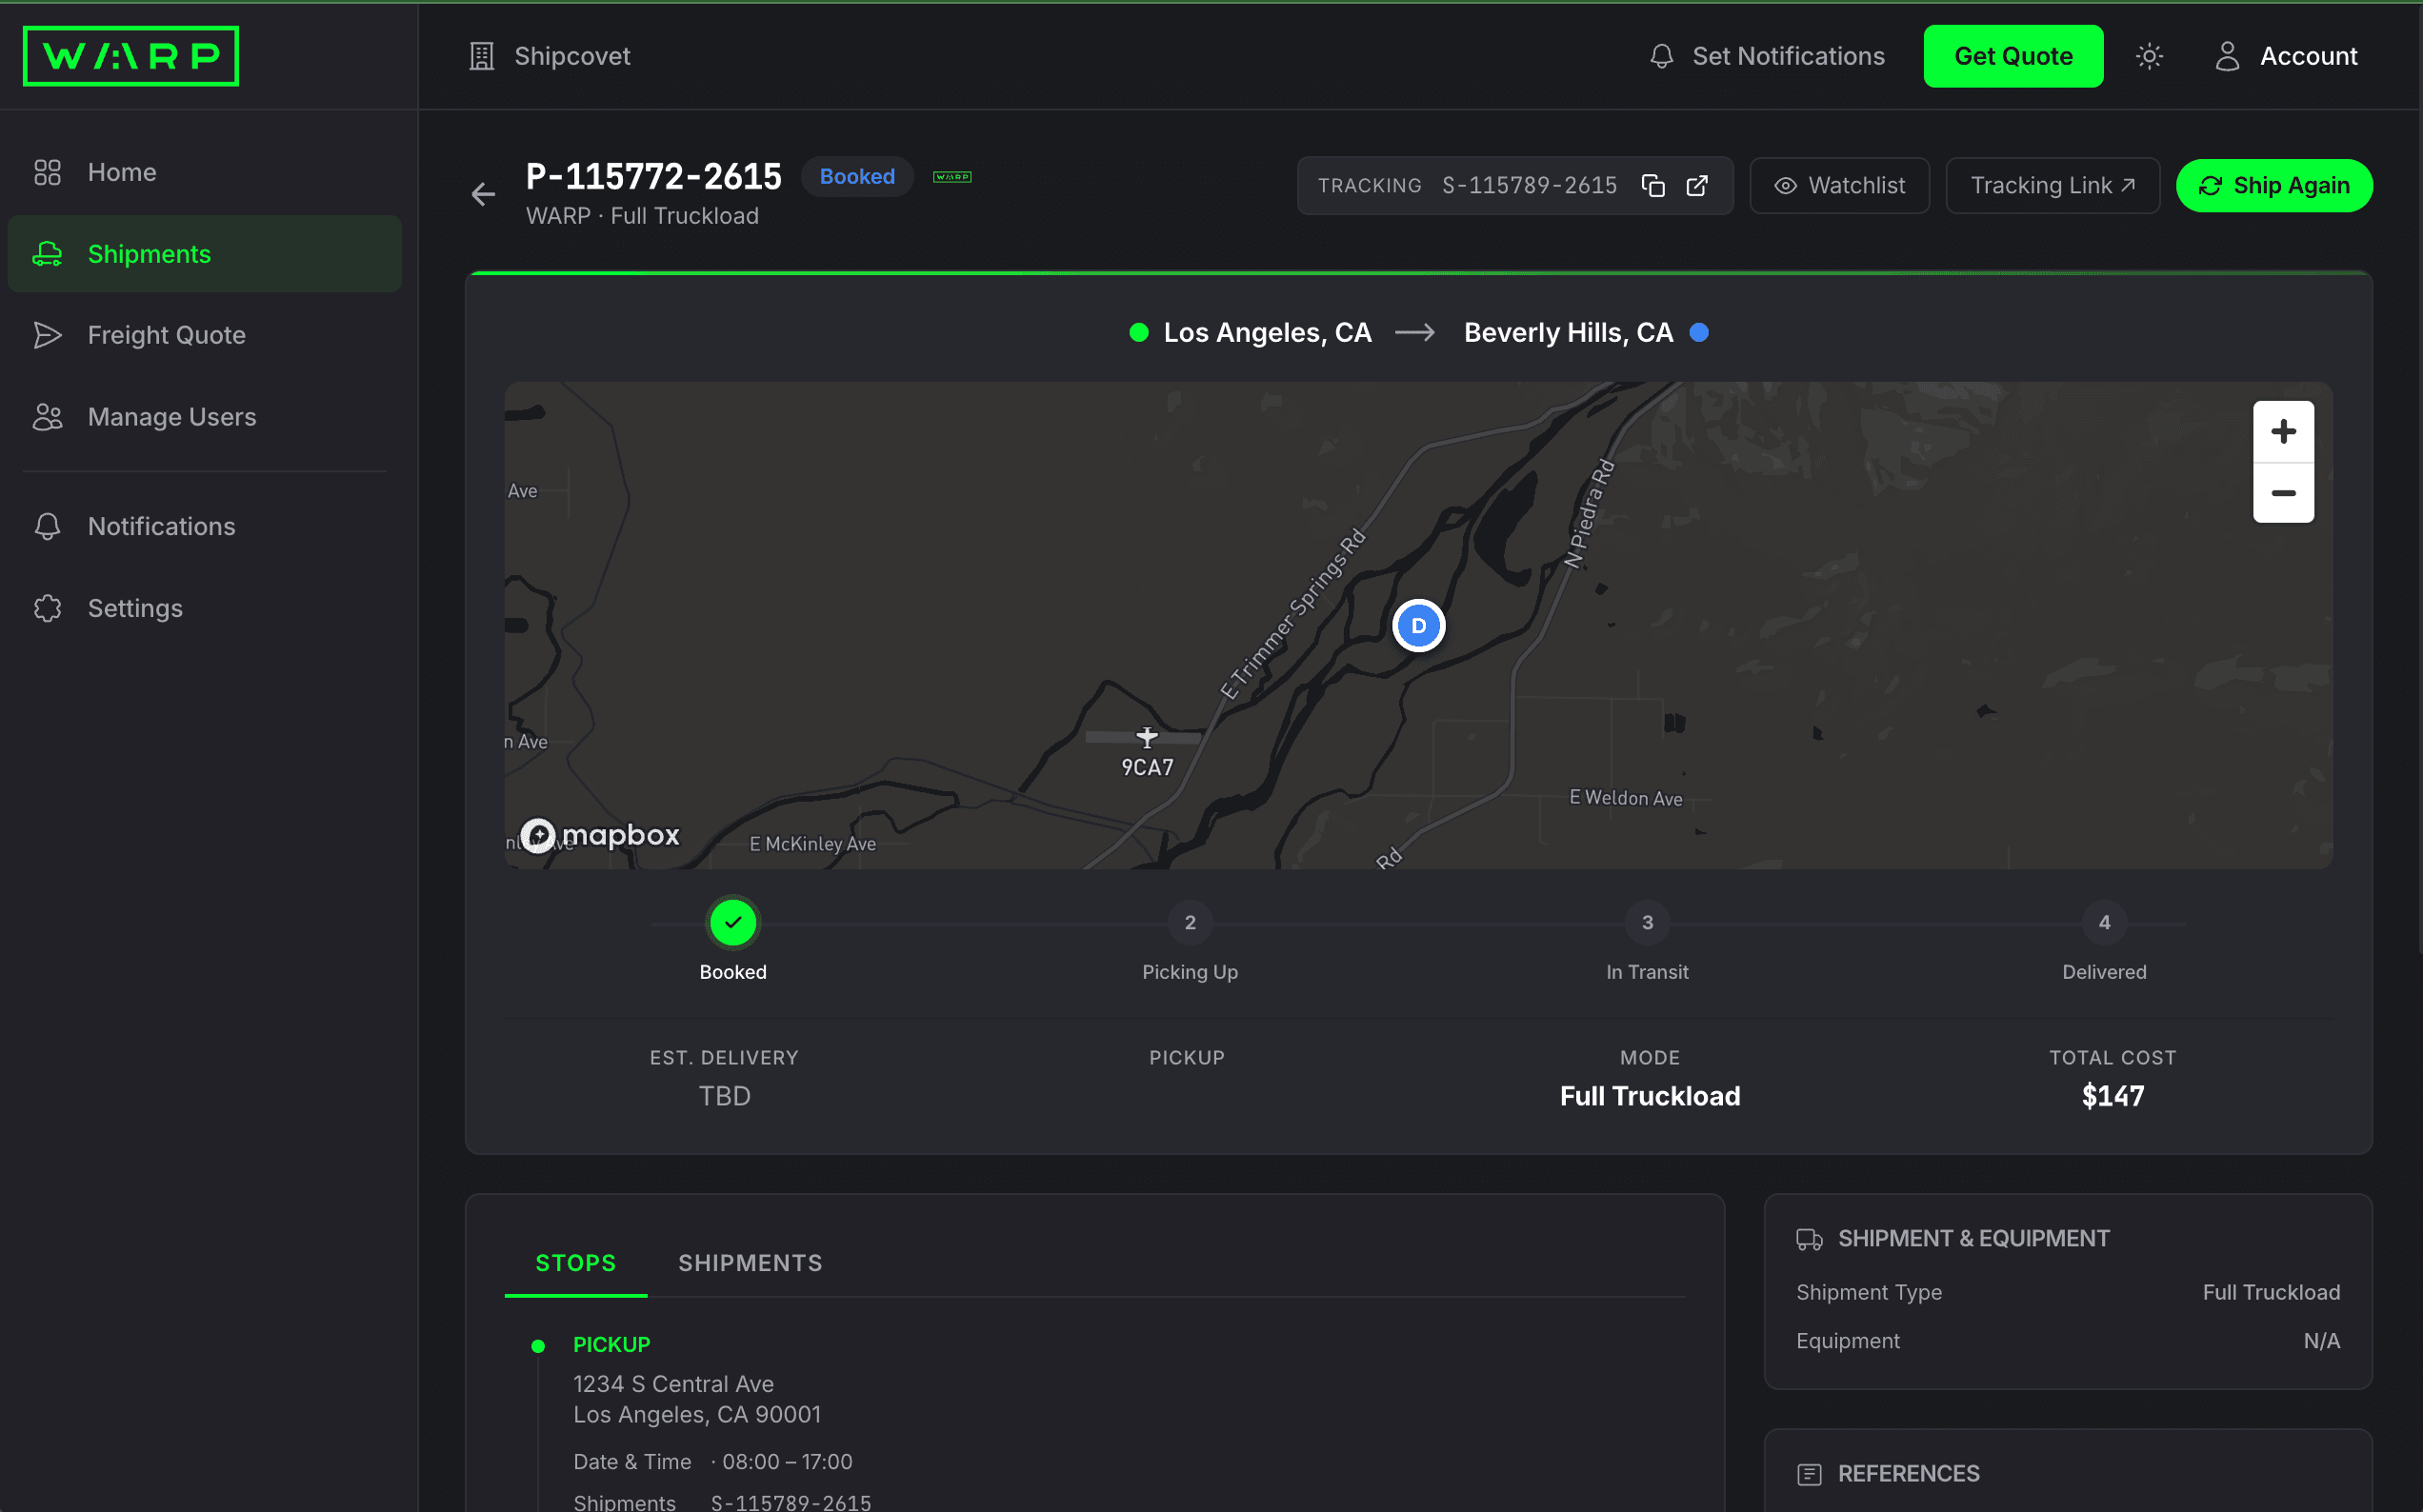Click the Ship Again button
Viewport: 2423px width, 1512px height.
pos(2274,185)
